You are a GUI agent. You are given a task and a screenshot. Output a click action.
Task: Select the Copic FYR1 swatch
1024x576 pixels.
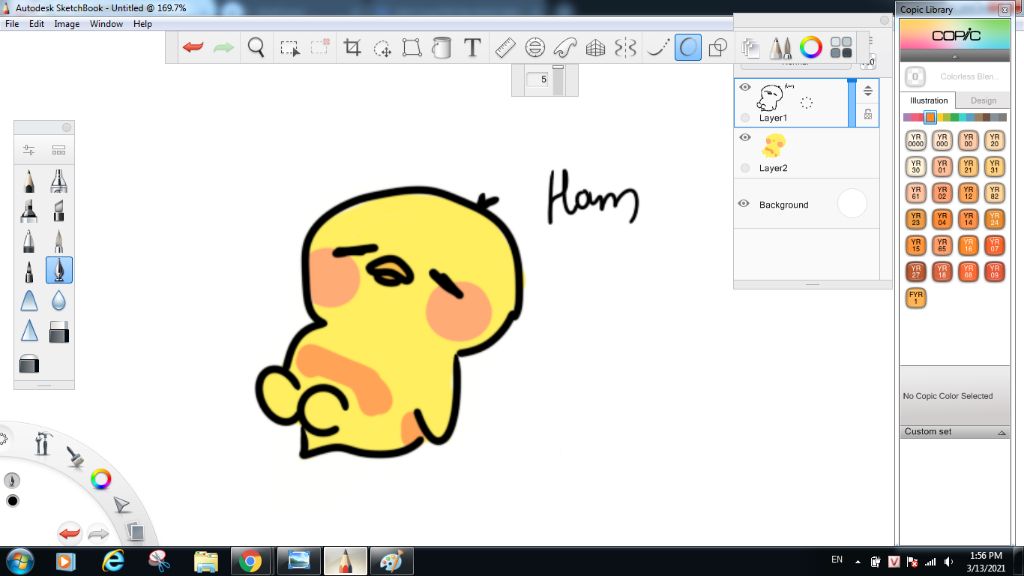916,297
